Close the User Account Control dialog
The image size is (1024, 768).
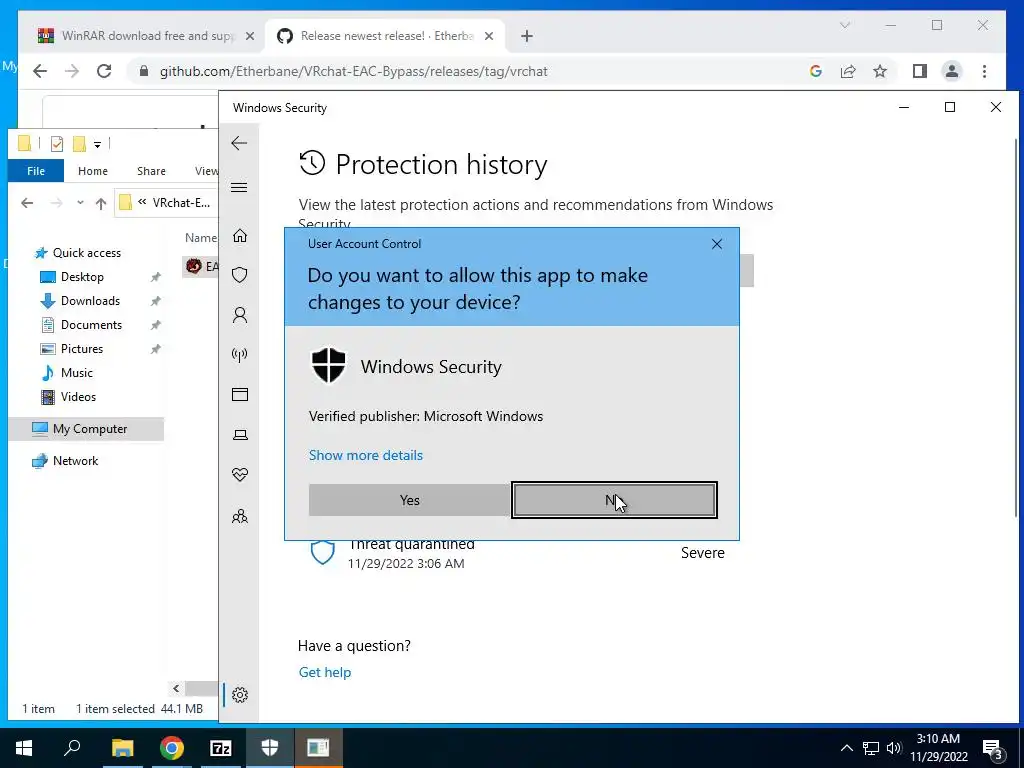[x=716, y=244]
